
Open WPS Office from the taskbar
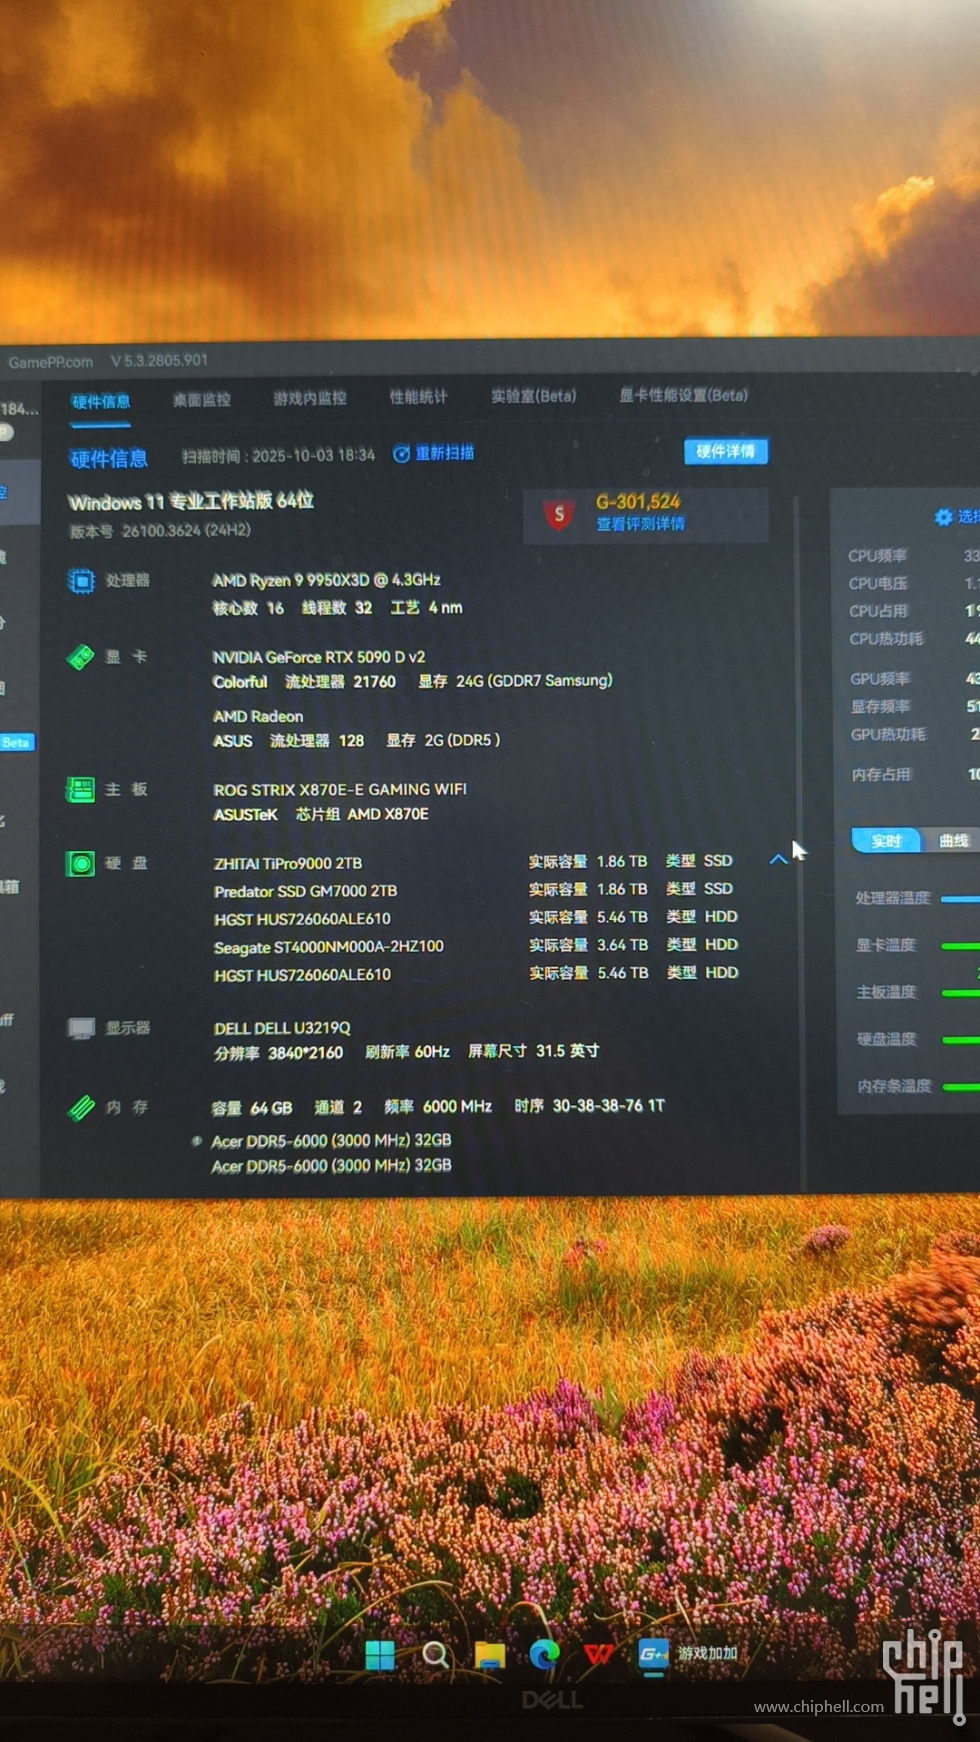coord(598,1655)
